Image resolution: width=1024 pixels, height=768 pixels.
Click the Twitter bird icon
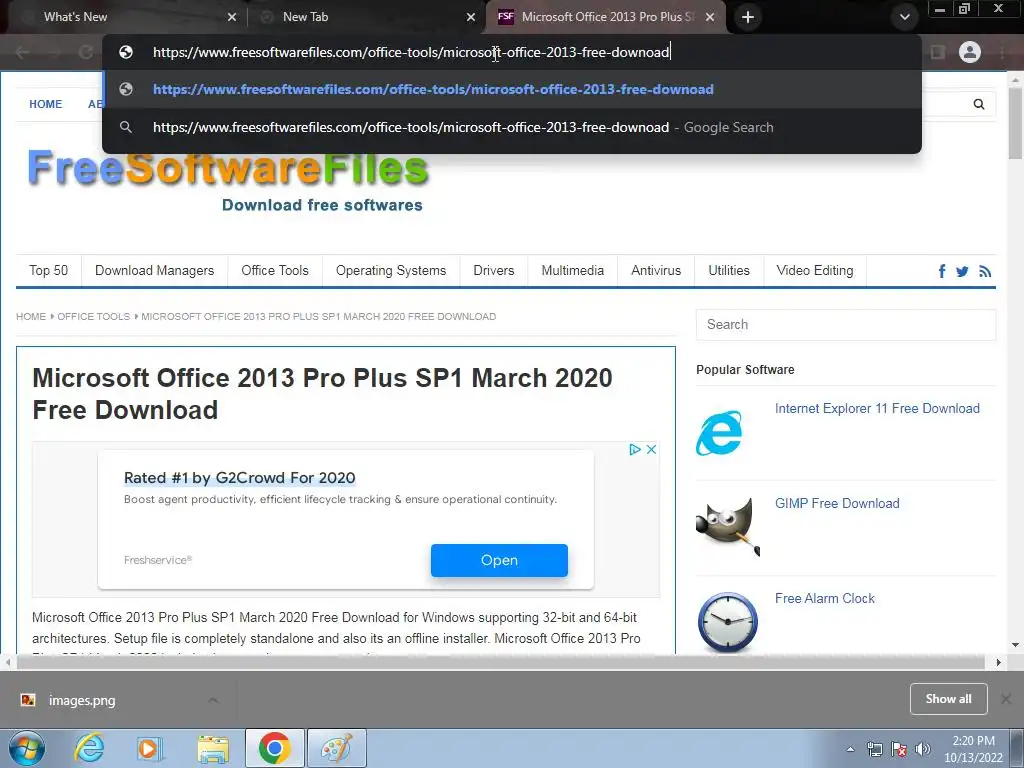coord(962,271)
